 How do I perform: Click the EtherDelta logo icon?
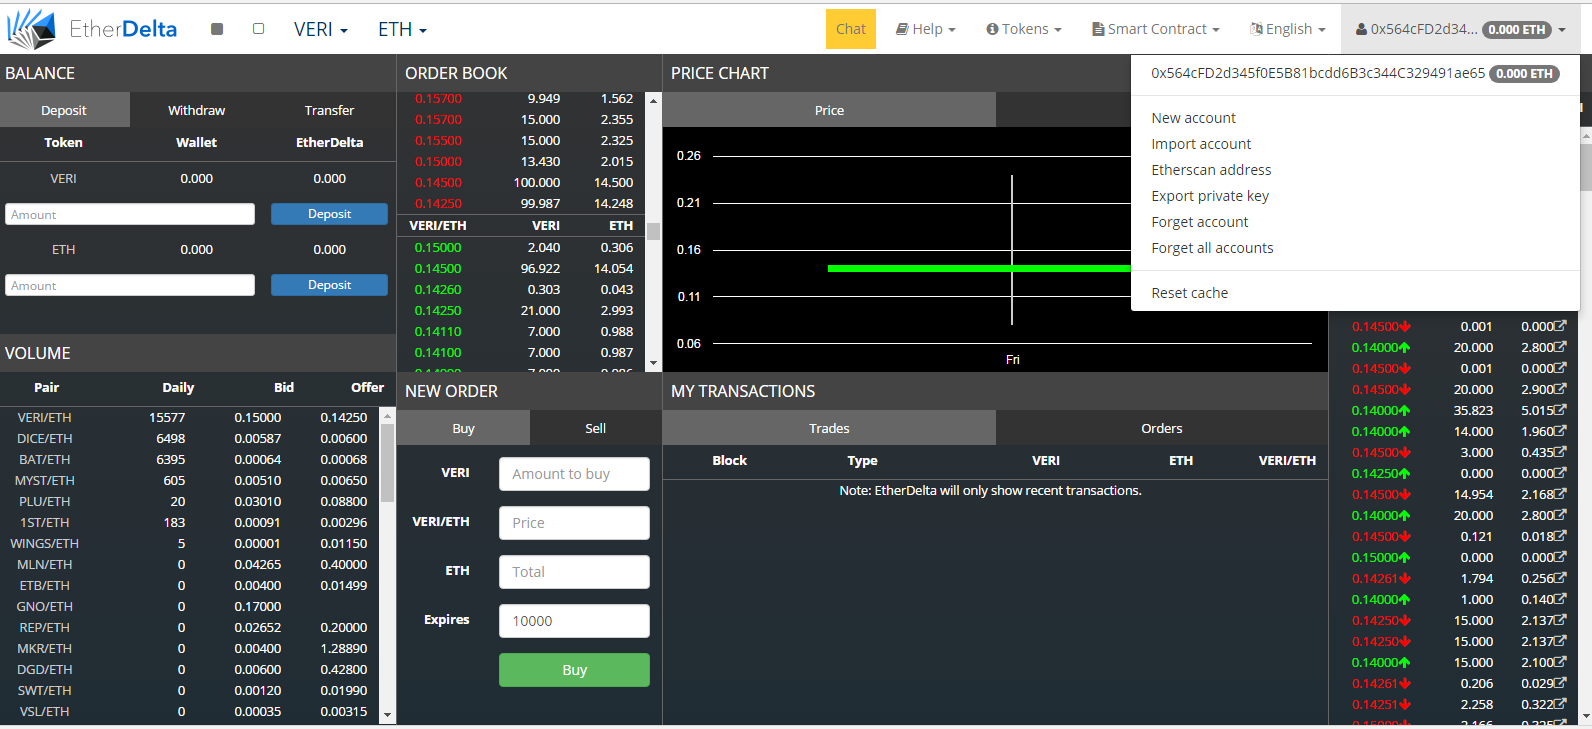click(31, 29)
